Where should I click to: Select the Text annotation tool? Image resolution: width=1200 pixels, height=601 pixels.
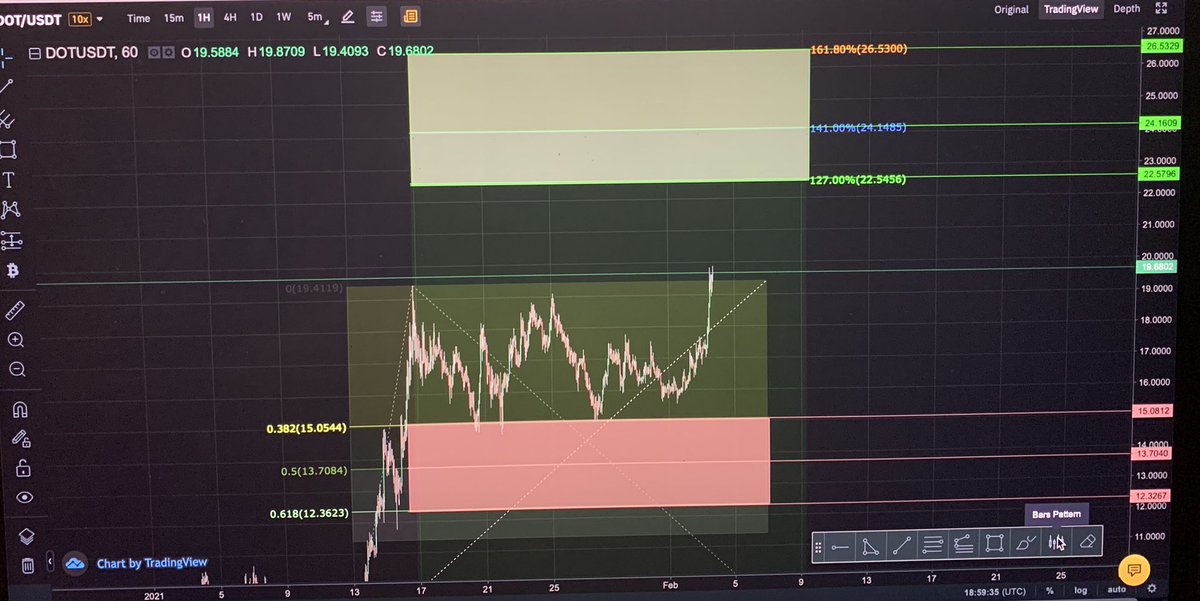pos(9,180)
